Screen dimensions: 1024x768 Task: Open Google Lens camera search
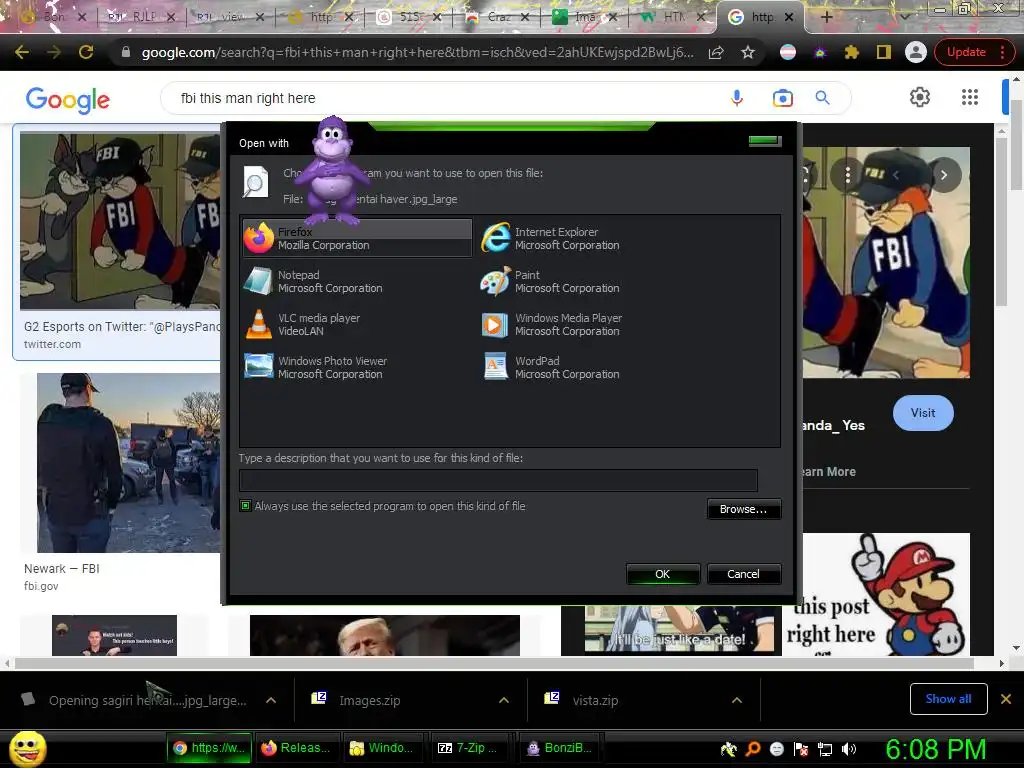(x=782, y=98)
